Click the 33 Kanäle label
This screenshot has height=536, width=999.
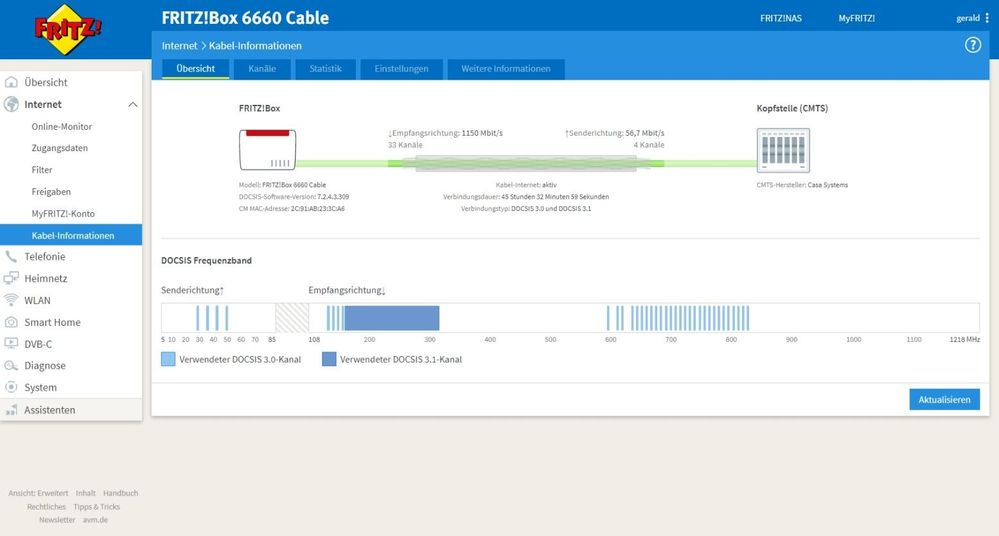coord(405,145)
